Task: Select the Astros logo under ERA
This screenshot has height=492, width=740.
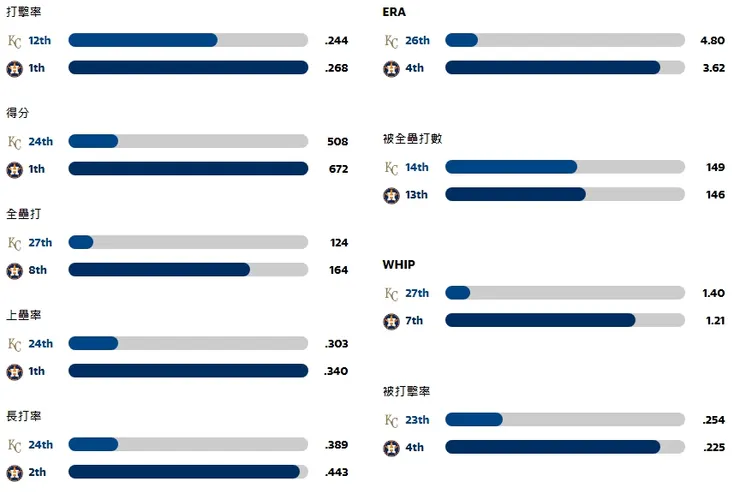Action: (x=391, y=68)
